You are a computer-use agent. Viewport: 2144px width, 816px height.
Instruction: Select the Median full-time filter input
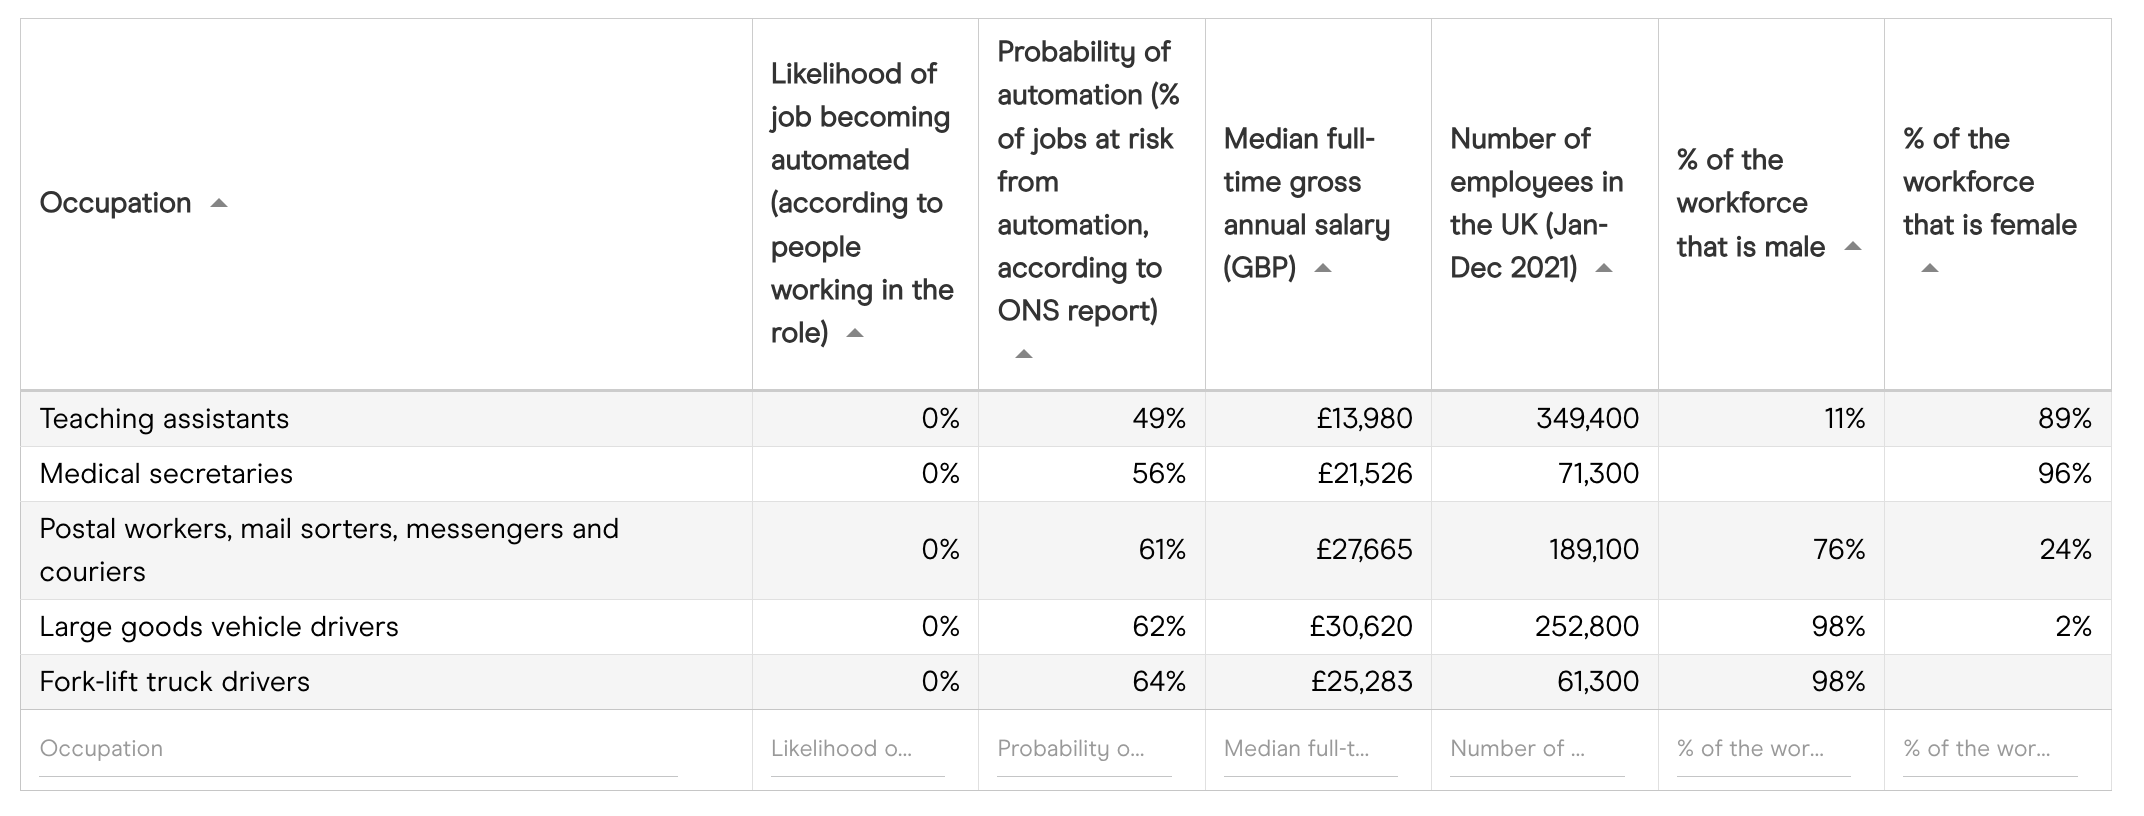1310,749
